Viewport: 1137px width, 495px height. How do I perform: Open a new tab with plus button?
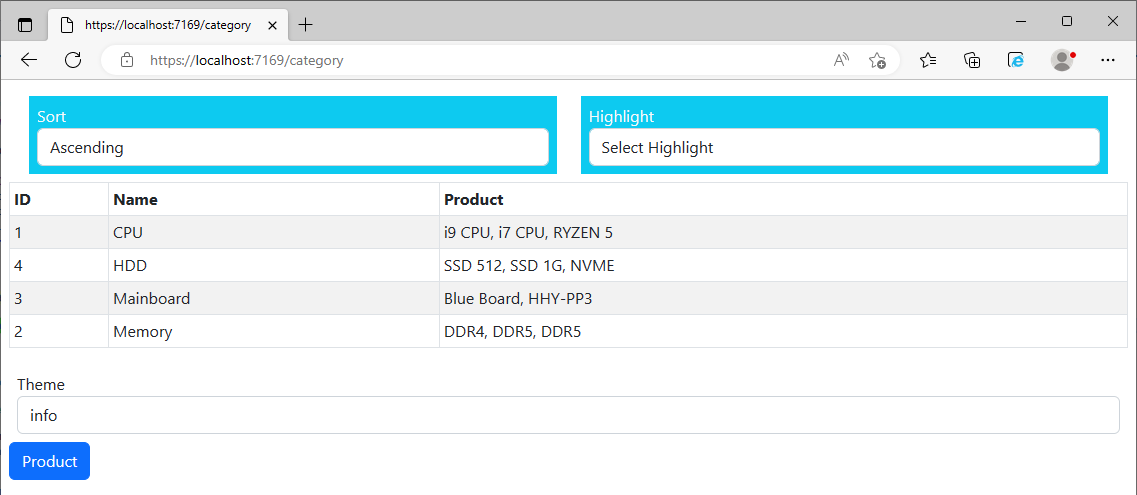[x=306, y=25]
